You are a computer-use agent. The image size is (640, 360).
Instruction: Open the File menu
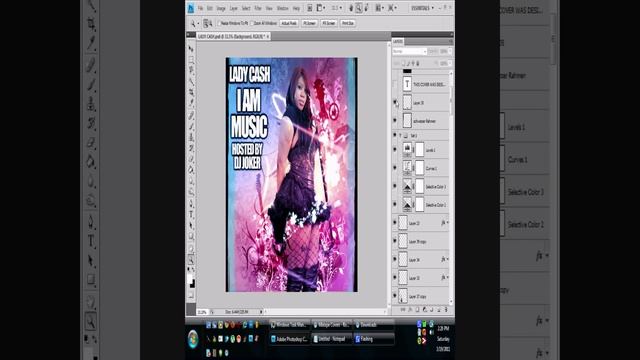[x=200, y=8]
